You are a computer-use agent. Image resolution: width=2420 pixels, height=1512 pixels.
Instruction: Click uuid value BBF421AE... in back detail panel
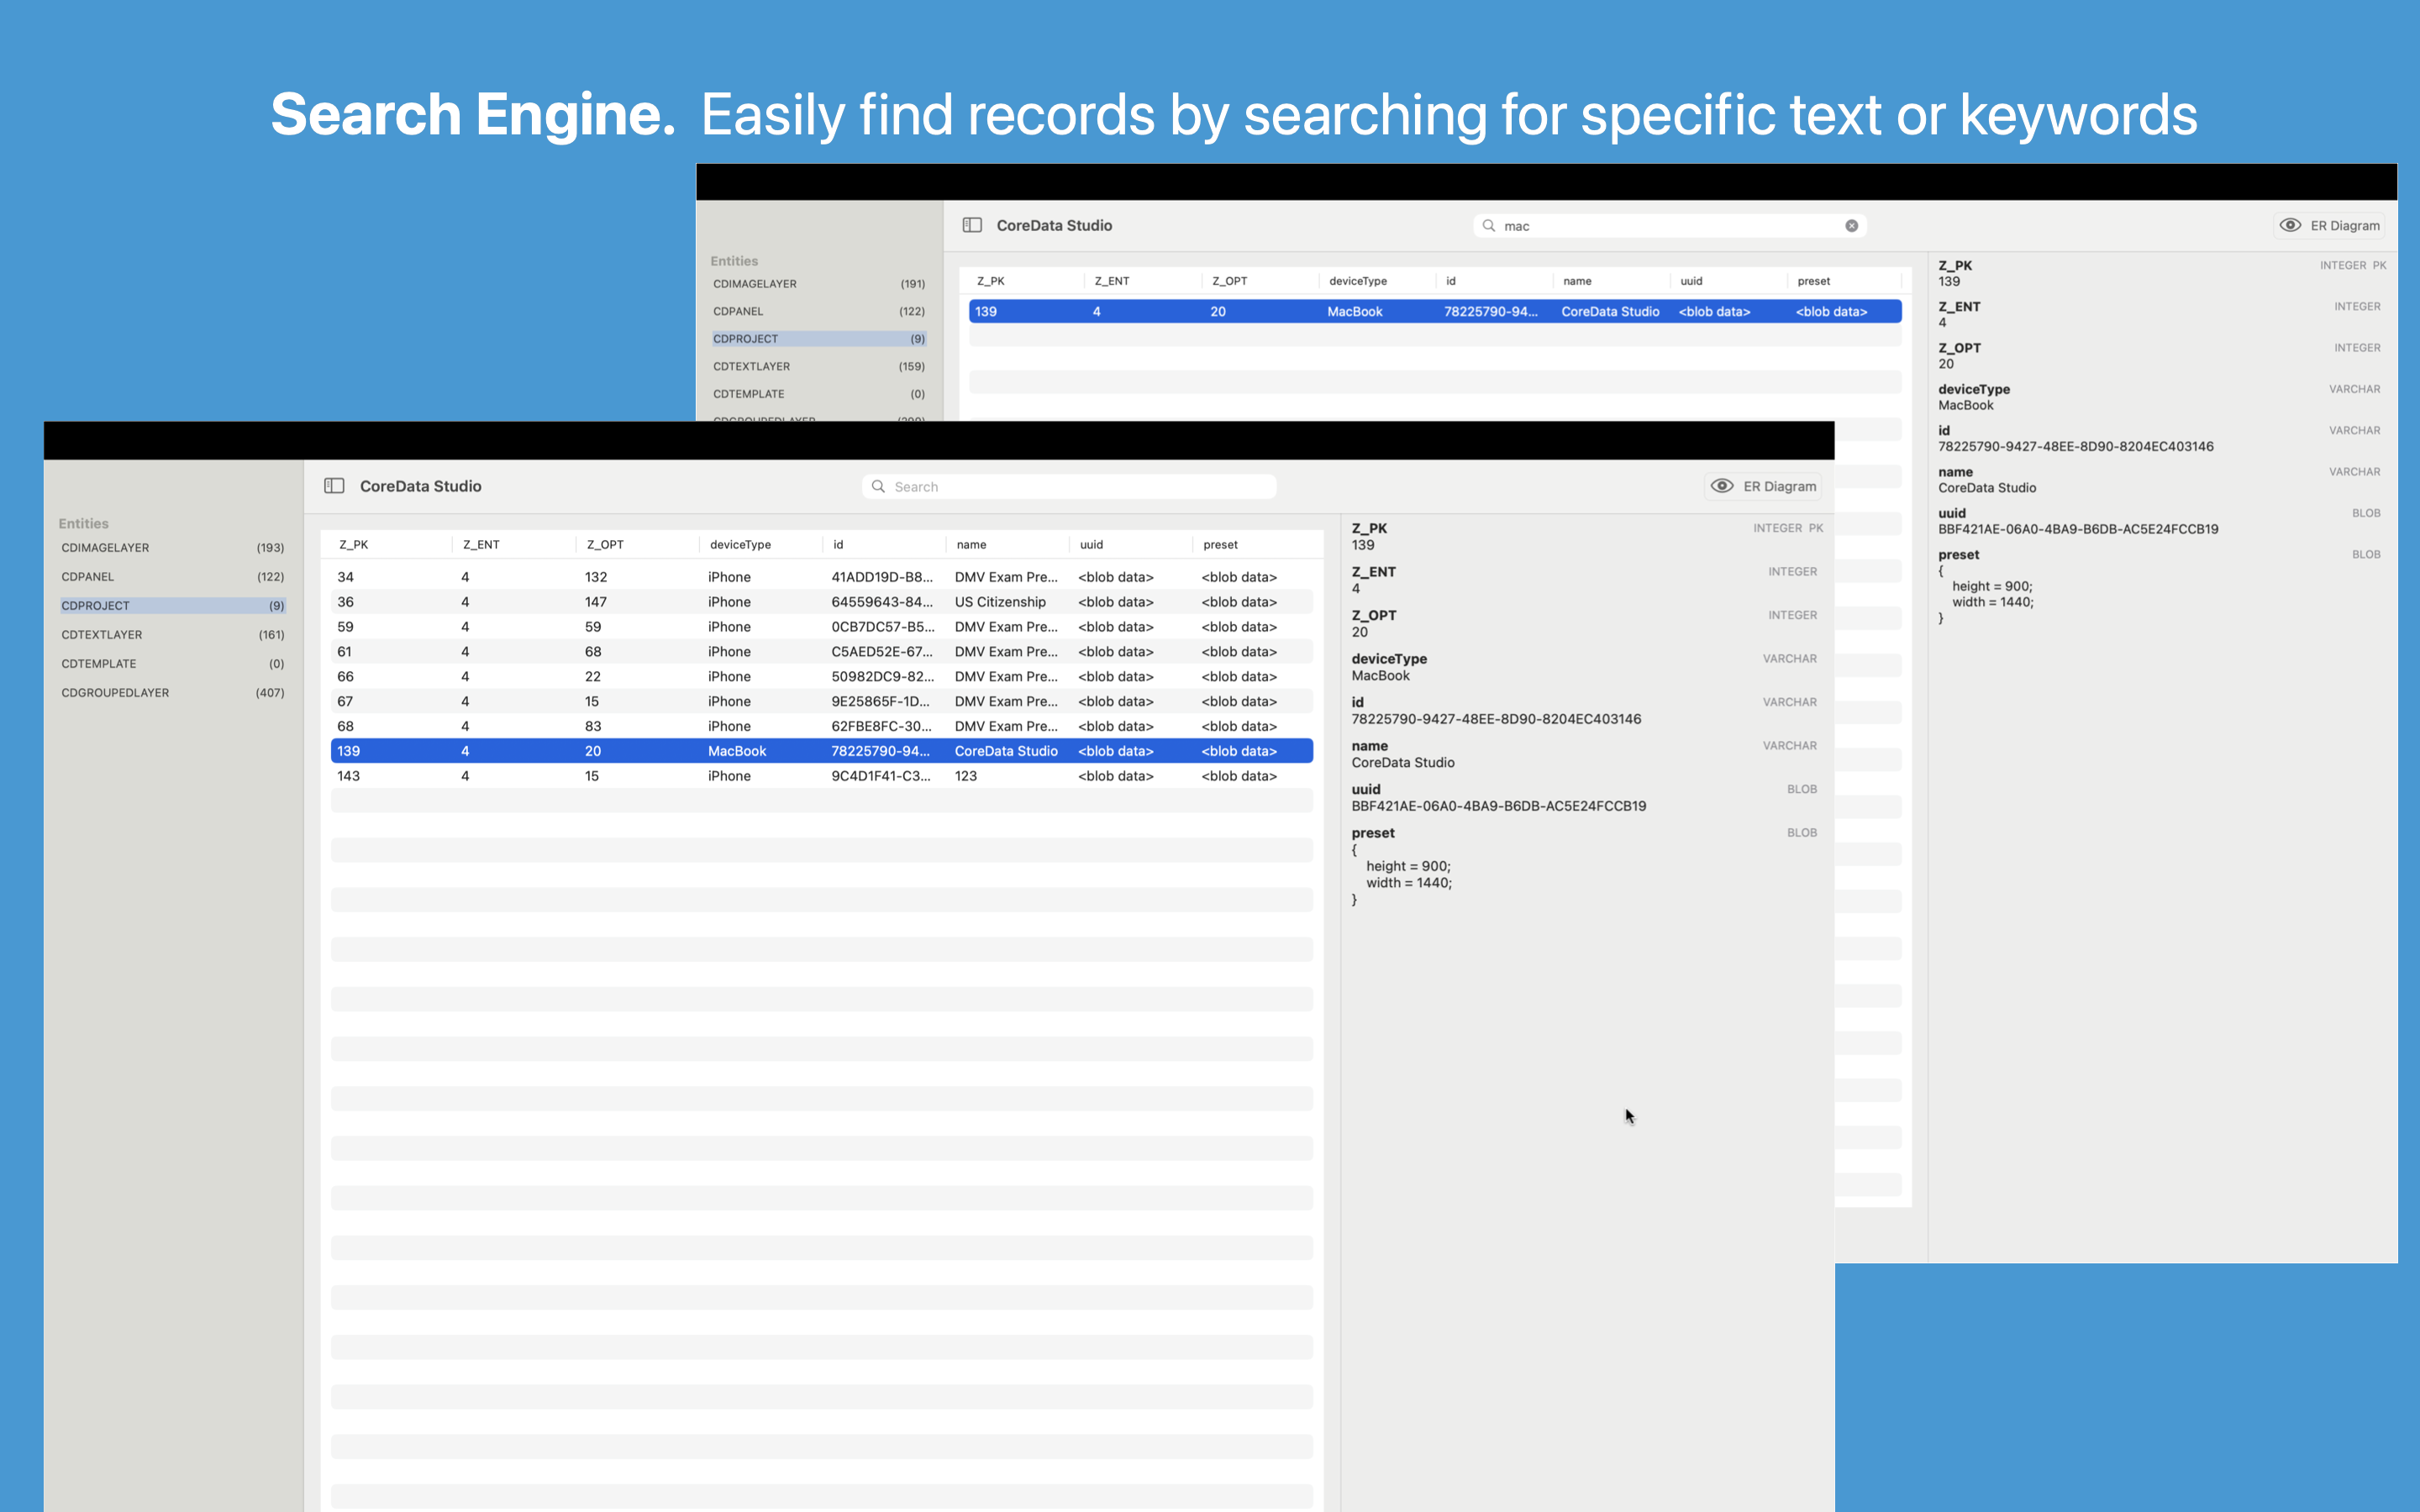[2078, 529]
